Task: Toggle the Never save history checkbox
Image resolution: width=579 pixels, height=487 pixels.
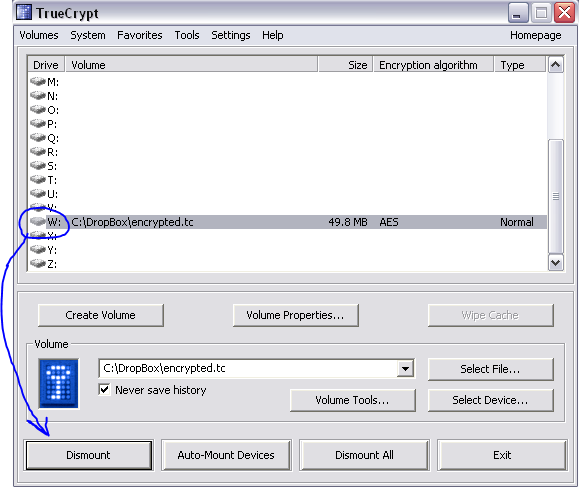Action: [x=105, y=390]
